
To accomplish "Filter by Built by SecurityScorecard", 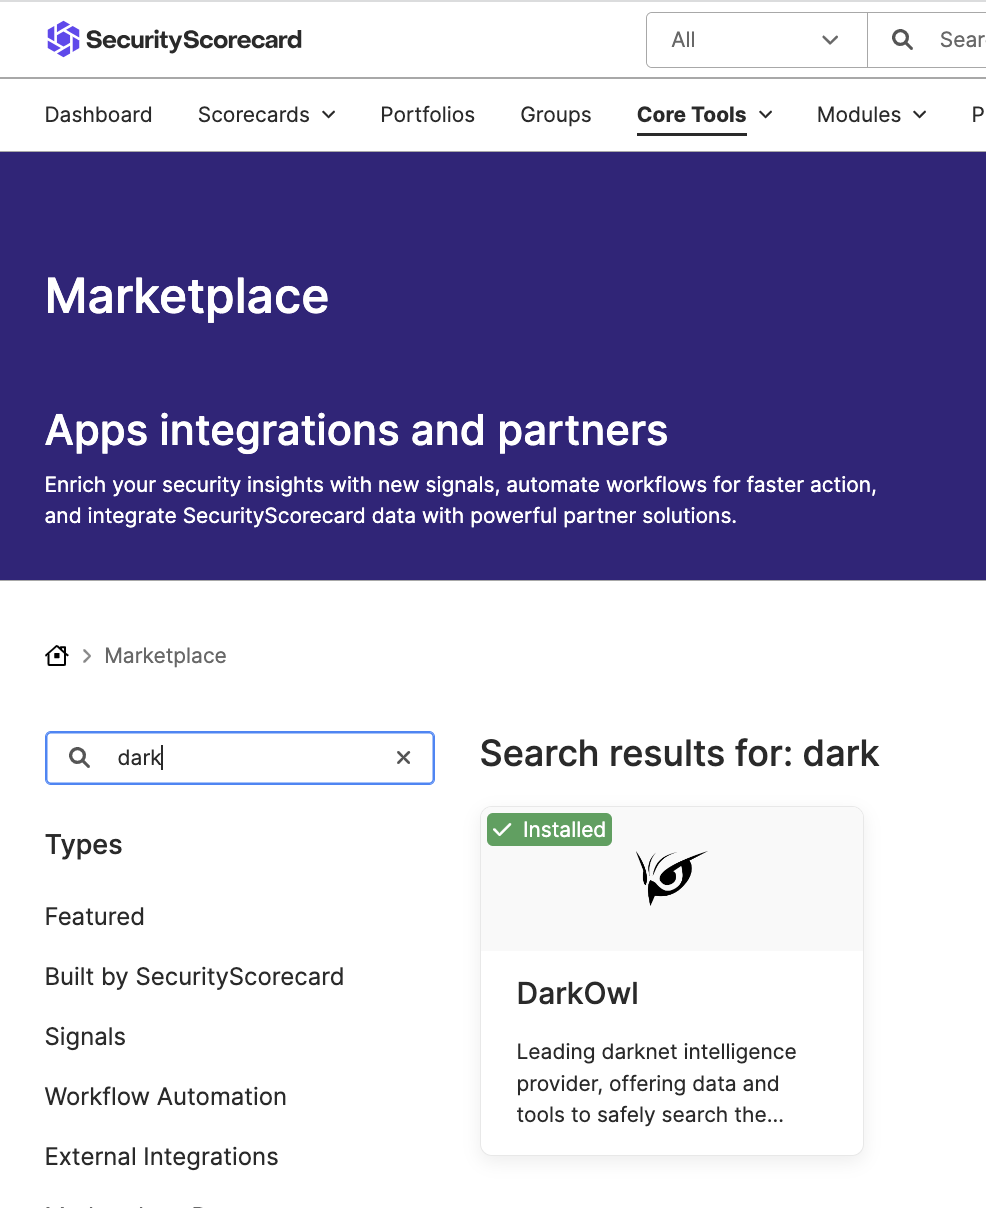I will pos(195,977).
